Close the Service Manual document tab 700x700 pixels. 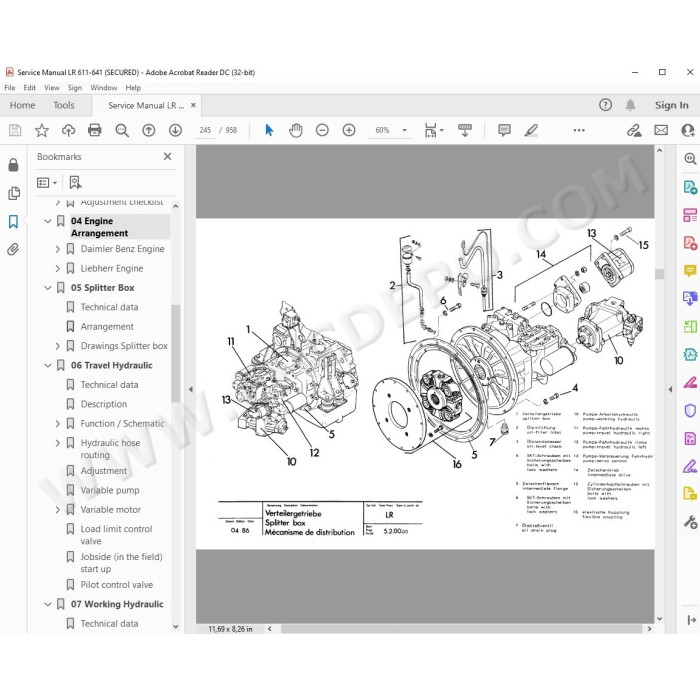click(193, 105)
